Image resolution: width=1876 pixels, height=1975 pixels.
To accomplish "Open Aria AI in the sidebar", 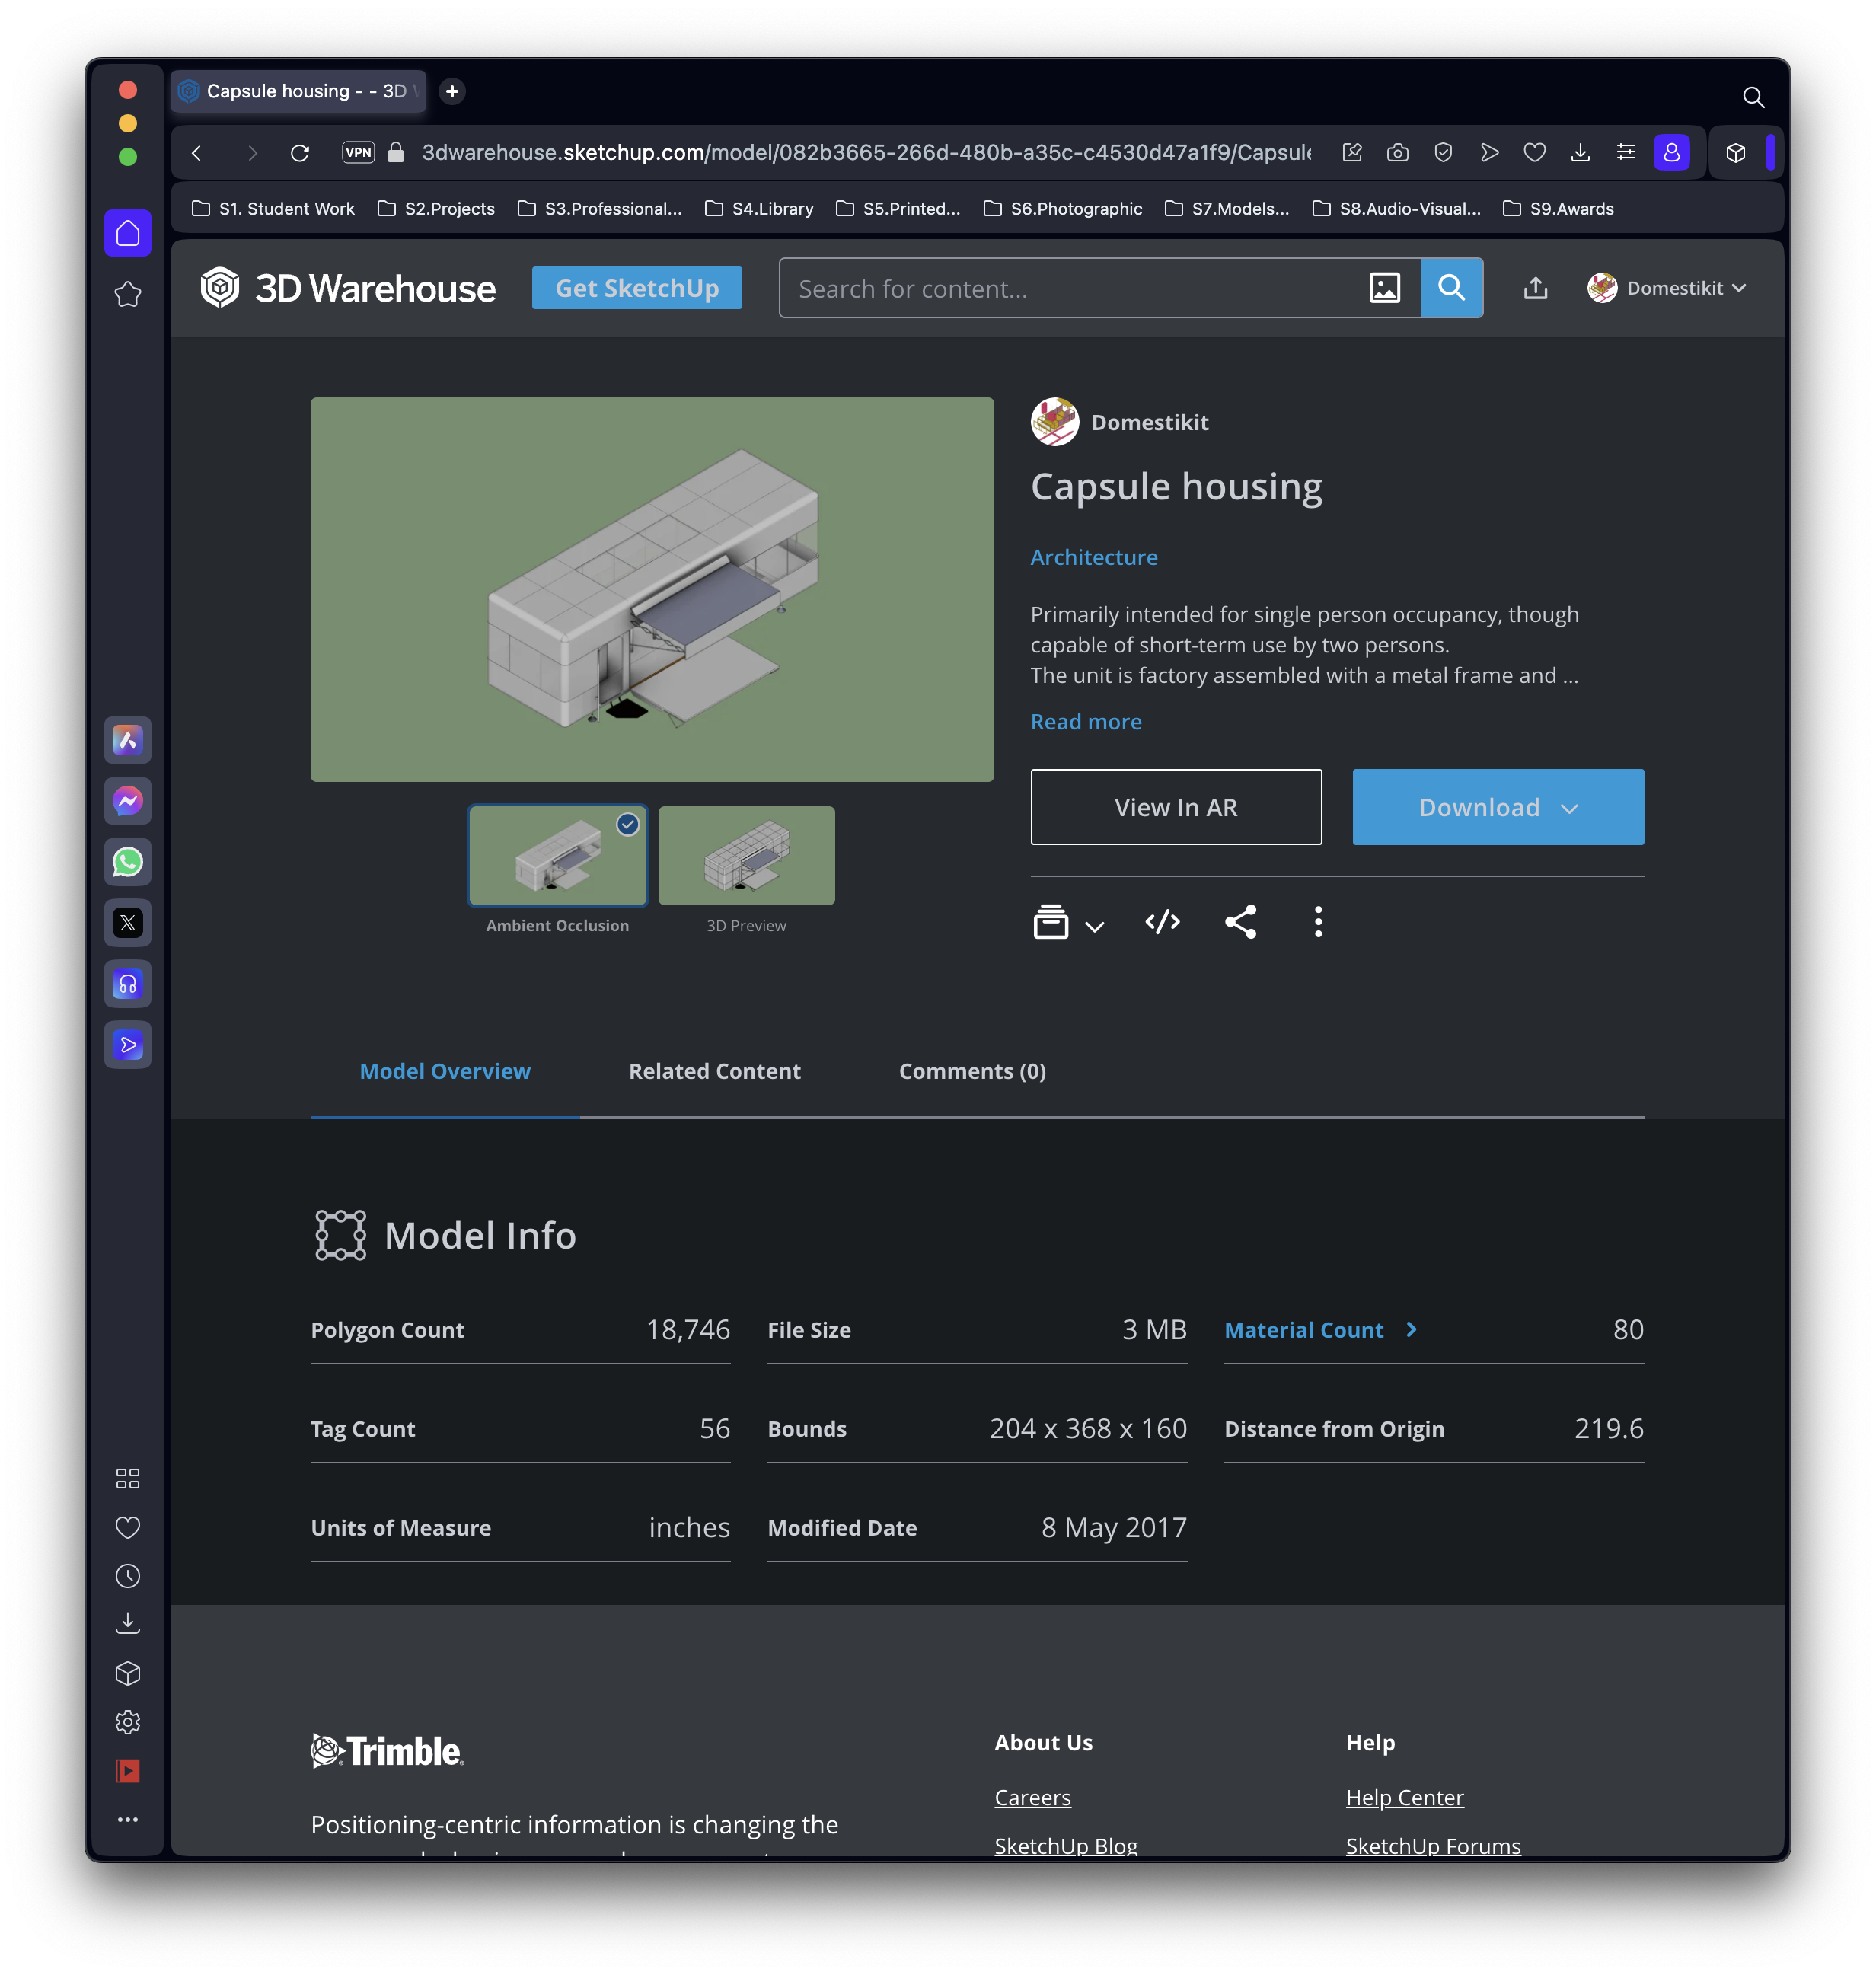I will point(128,740).
